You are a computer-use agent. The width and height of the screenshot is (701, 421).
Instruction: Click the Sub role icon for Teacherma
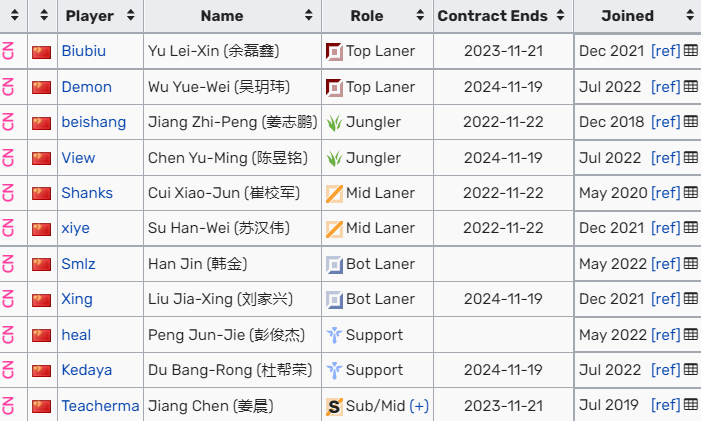point(335,406)
